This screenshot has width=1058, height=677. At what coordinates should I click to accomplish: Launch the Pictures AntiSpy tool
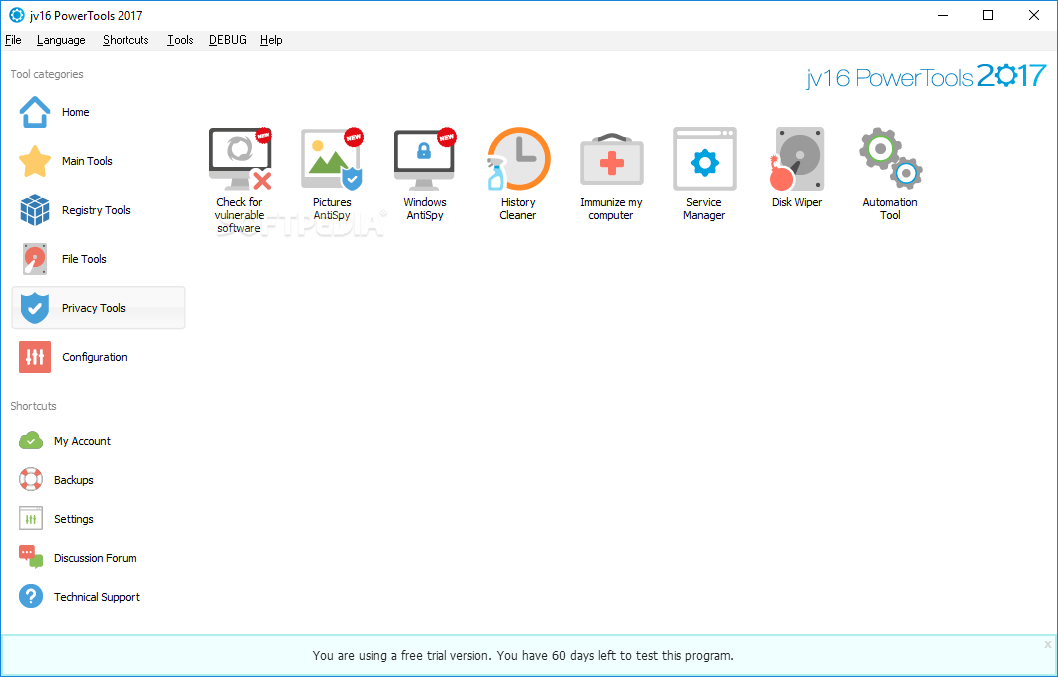pyautogui.click(x=332, y=174)
